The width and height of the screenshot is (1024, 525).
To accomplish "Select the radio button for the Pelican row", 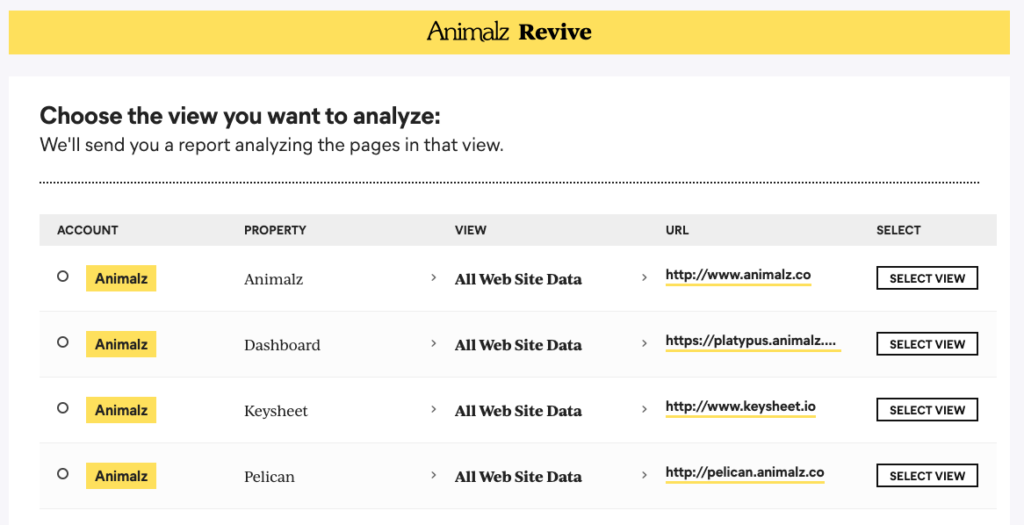I will [x=63, y=473].
